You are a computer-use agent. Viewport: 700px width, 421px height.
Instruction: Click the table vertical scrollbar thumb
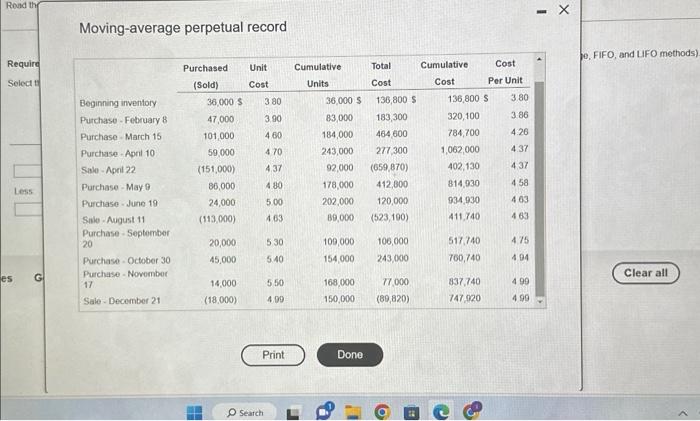[540, 188]
